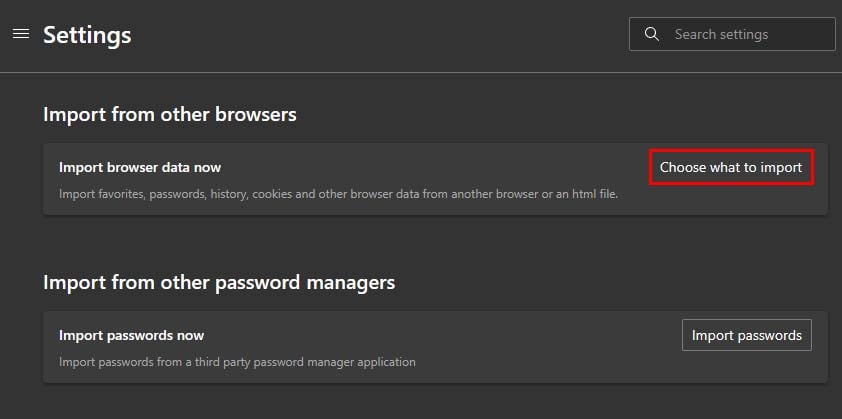Viewport: 842px width, 419px height.
Task: Click the divider line under the Settings header
Action: pos(421,72)
